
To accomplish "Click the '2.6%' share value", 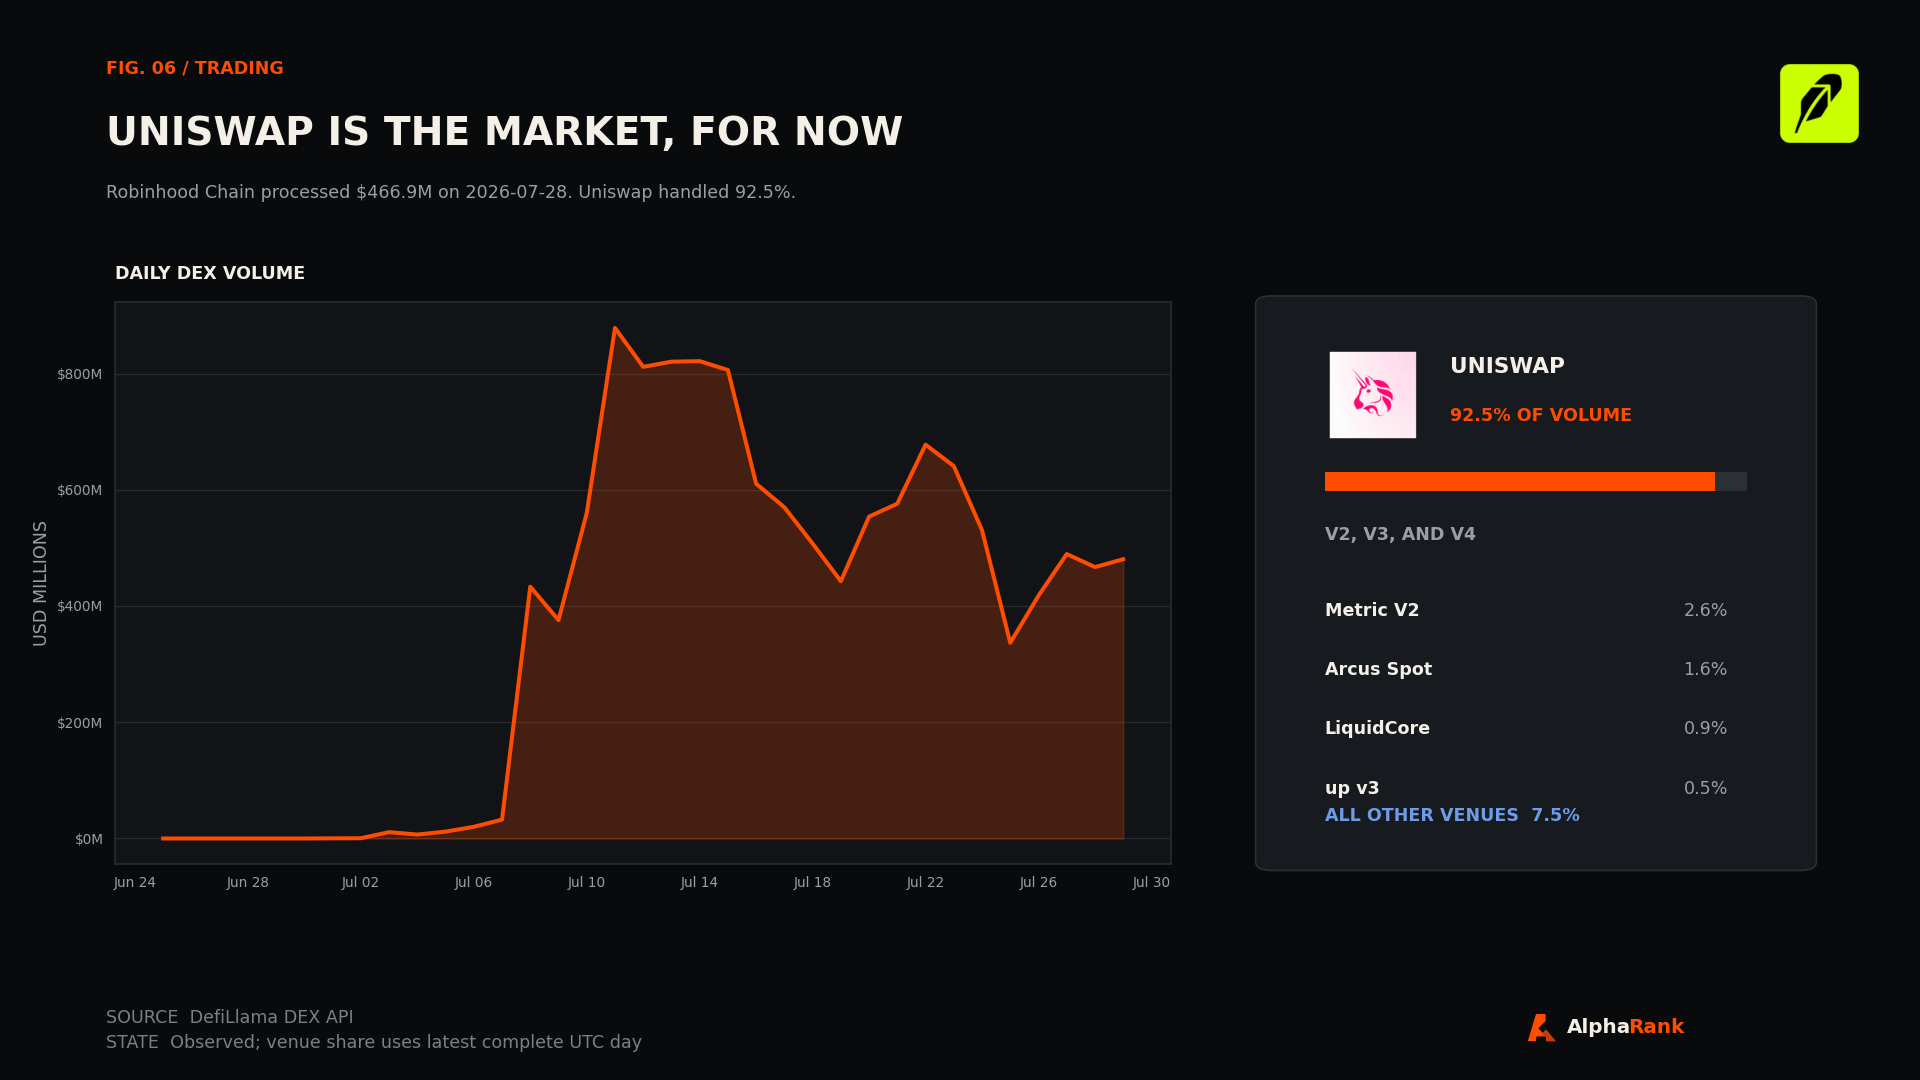I will click(1705, 611).
